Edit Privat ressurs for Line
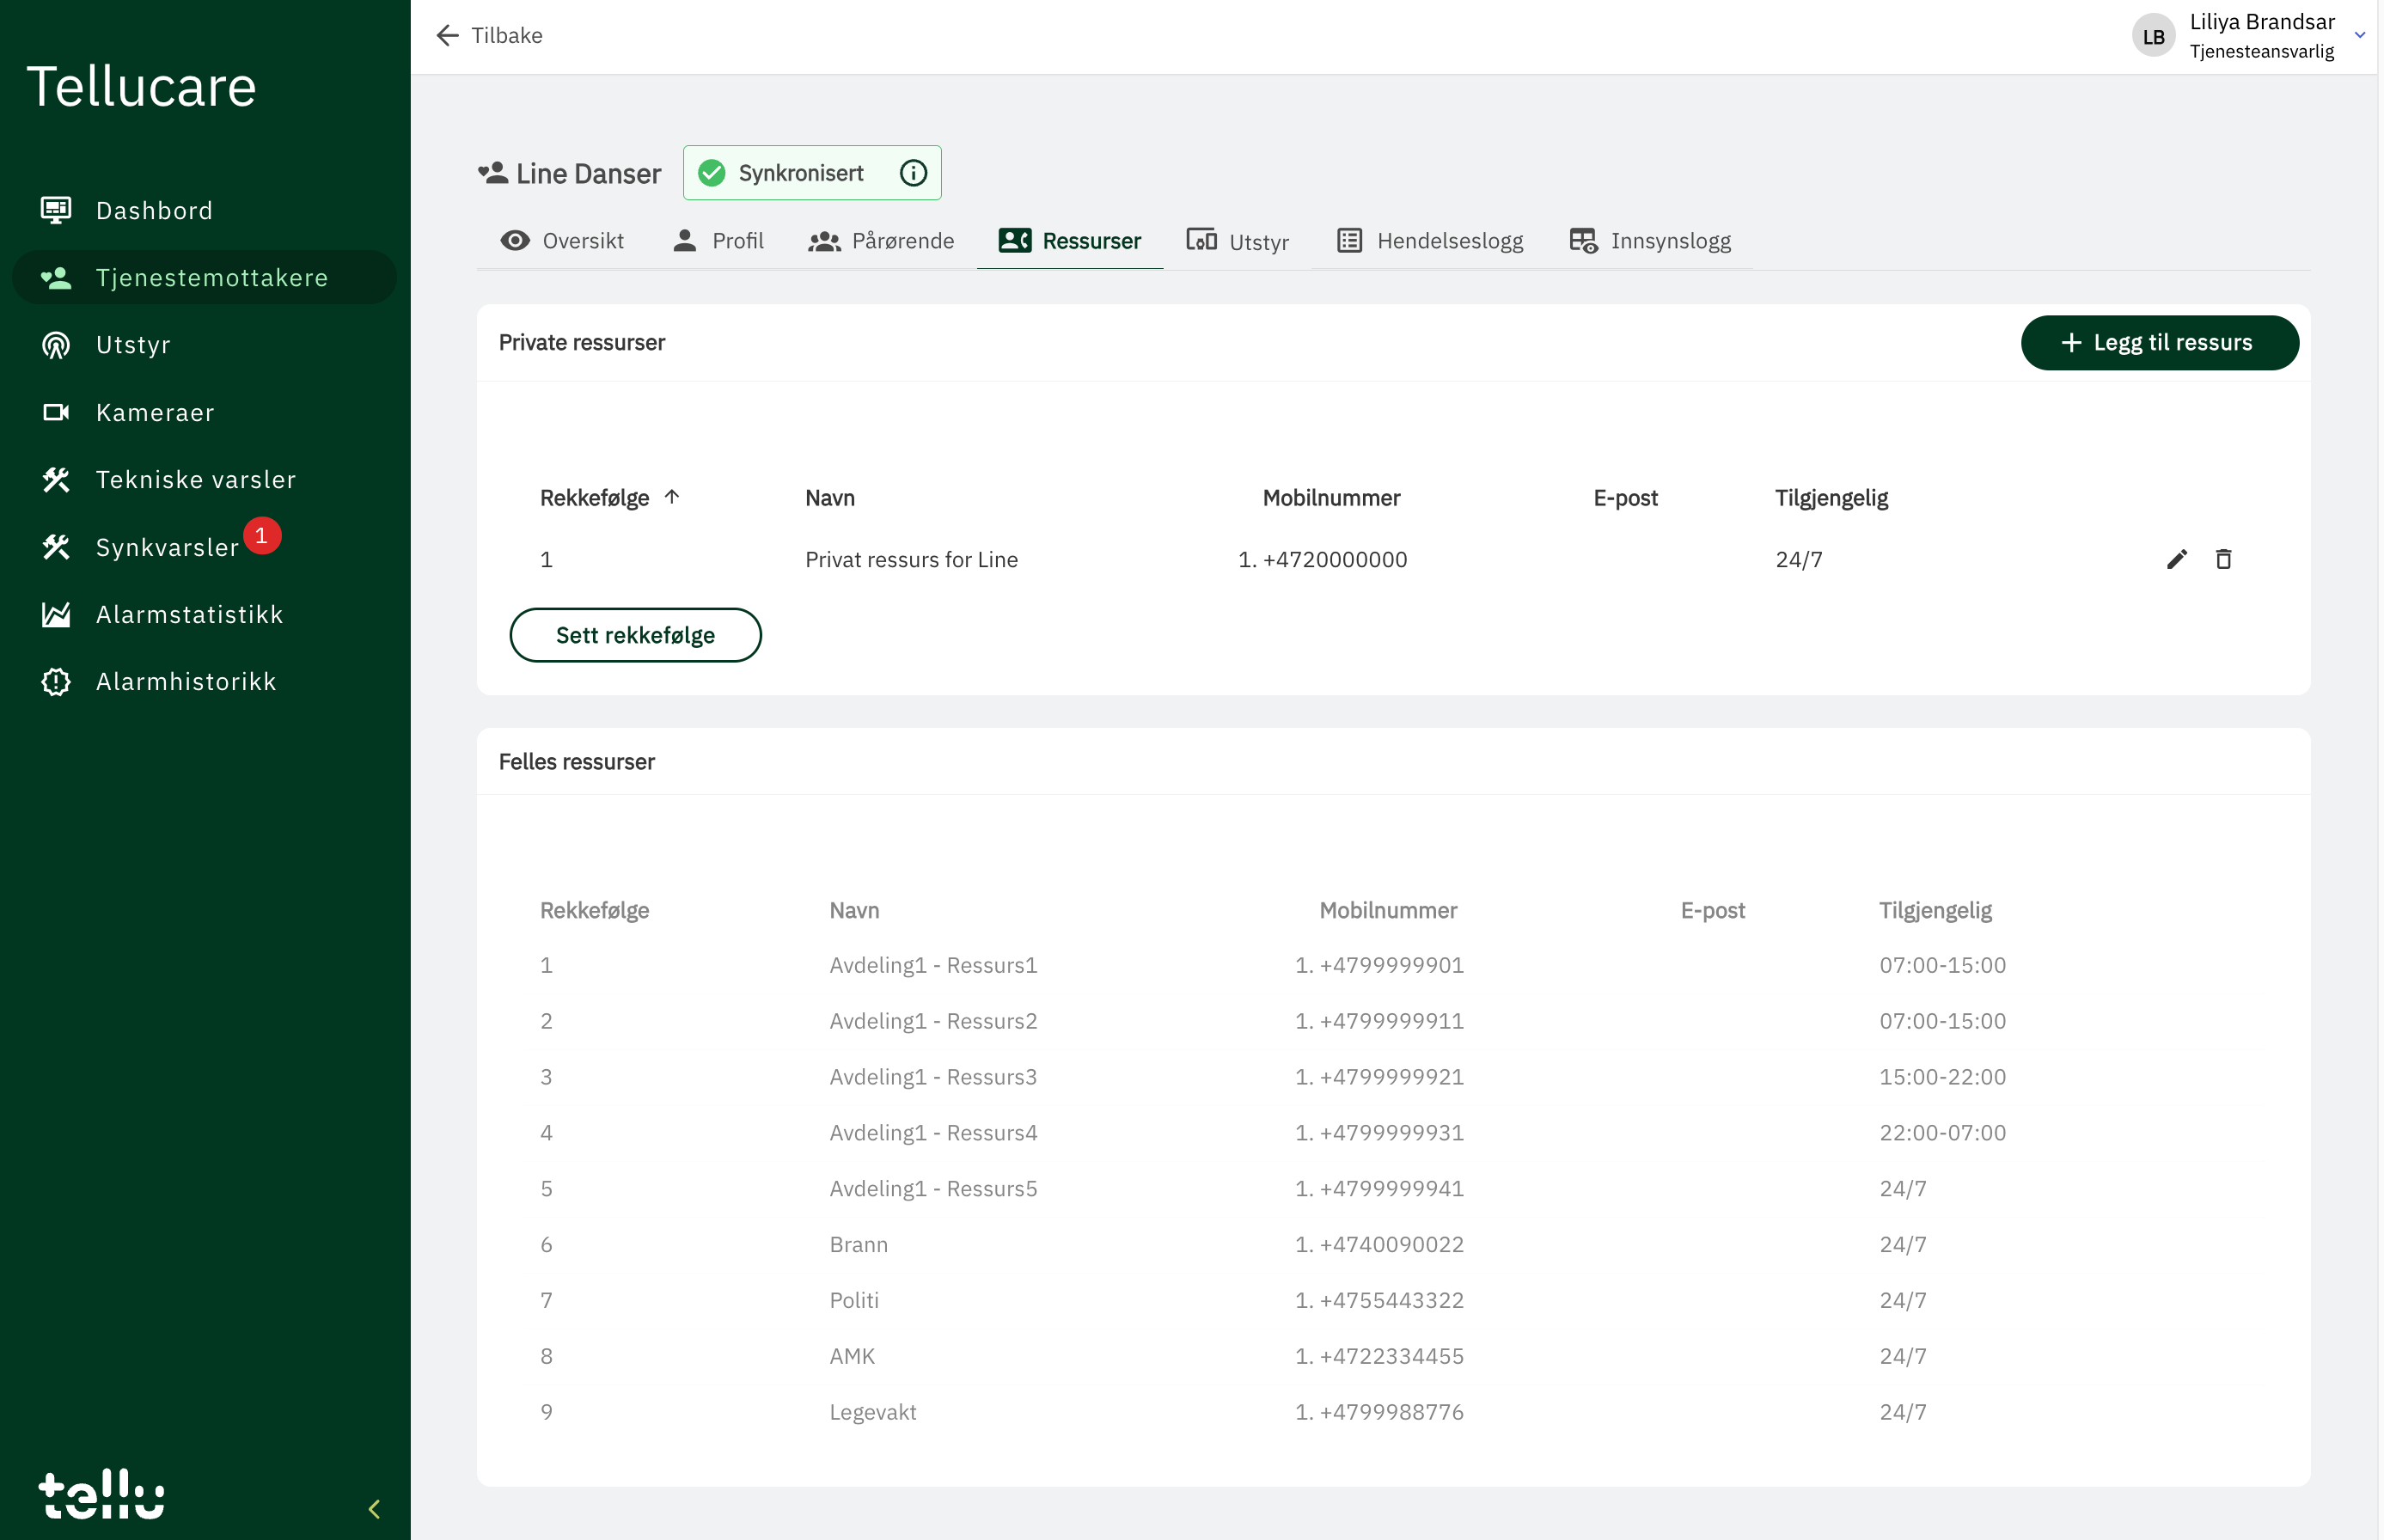 point(2176,559)
